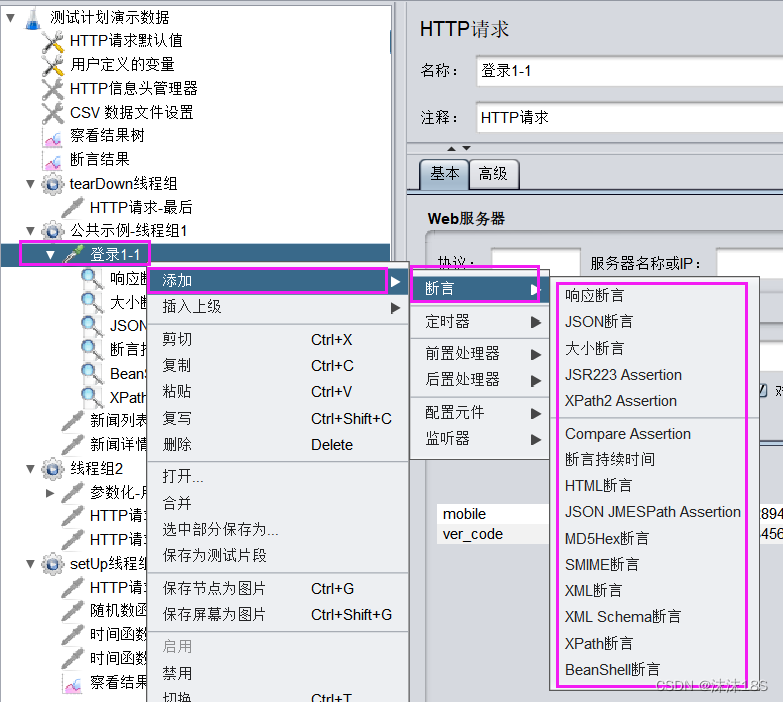Click the dropper icon beside HTTP请求-最后
The width and height of the screenshot is (783, 702).
pyautogui.click(x=72, y=207)
